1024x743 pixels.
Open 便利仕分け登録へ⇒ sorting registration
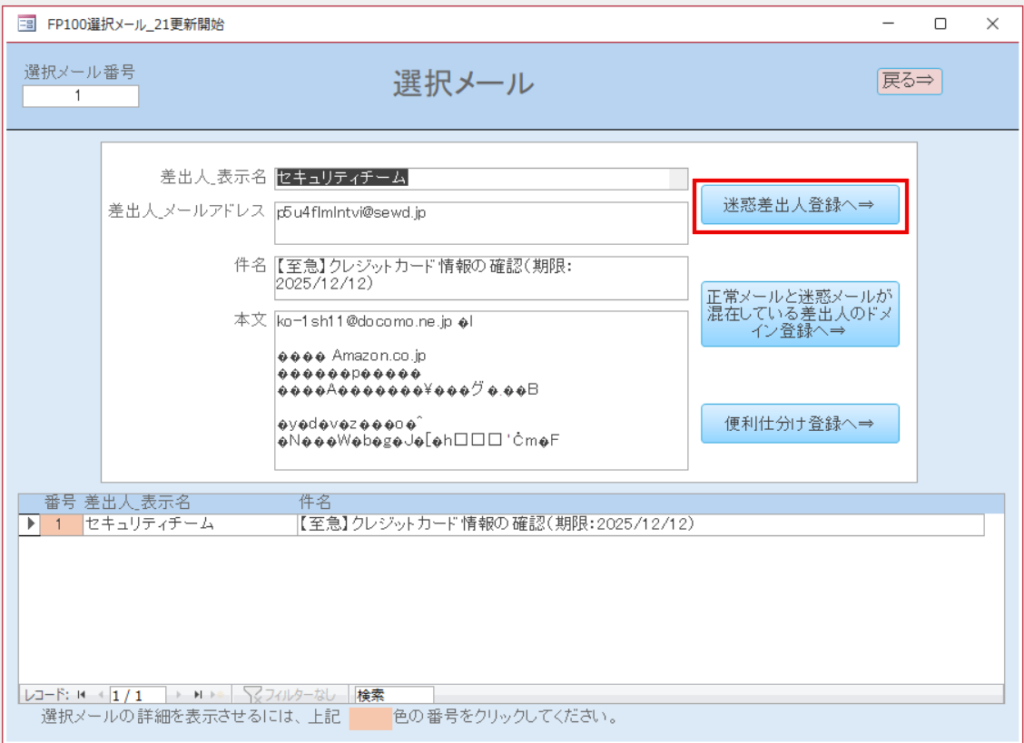coord(799,423)
